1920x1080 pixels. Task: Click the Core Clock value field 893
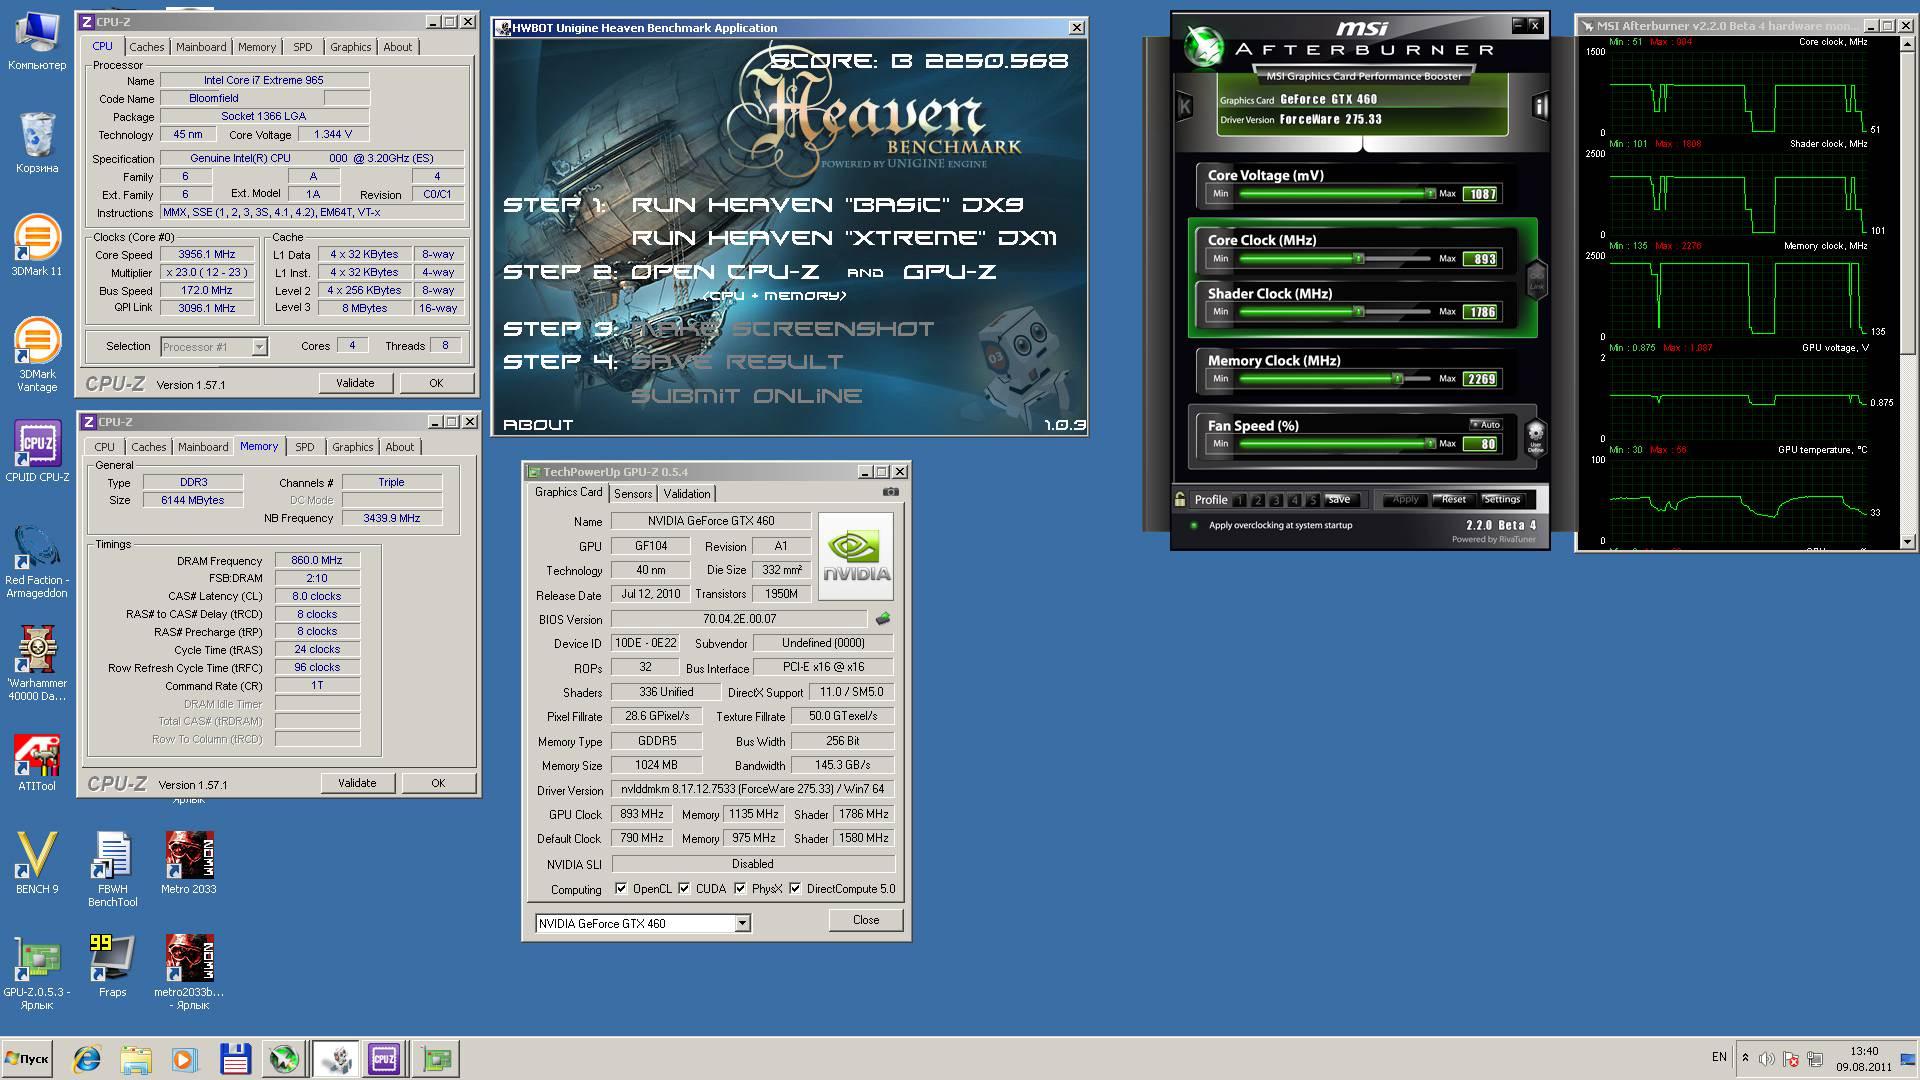pyautogui.click(x=1481, y=259)
